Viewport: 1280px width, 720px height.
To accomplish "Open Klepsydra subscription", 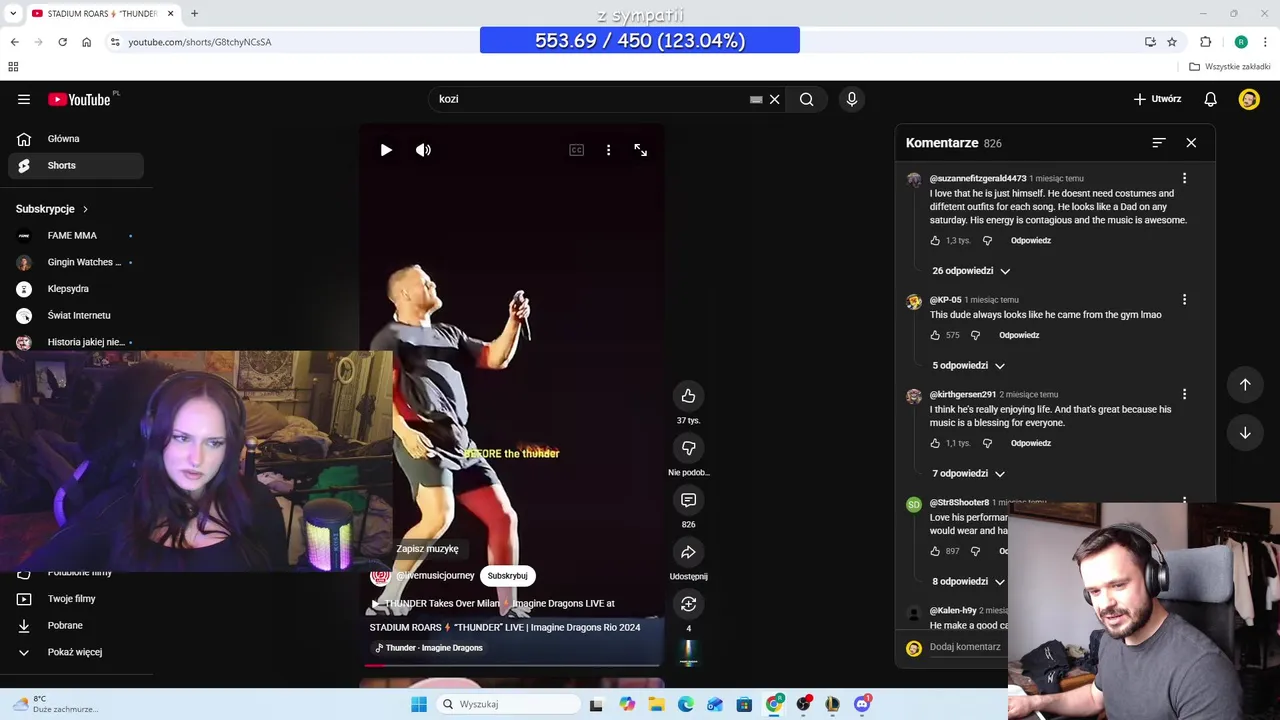I will [x=76, y=289].
